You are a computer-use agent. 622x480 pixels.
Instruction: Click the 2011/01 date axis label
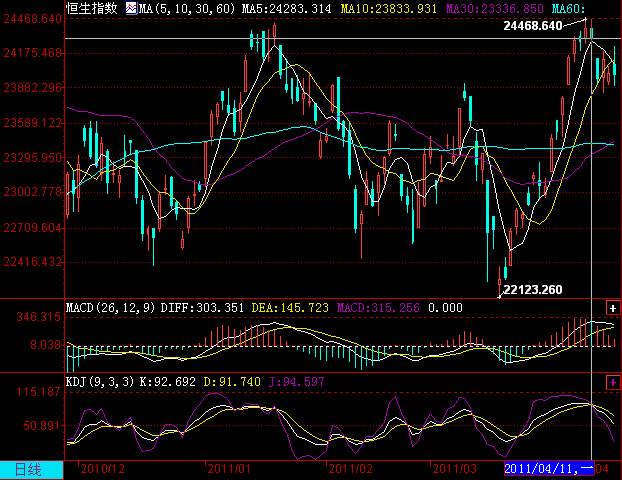229,469
